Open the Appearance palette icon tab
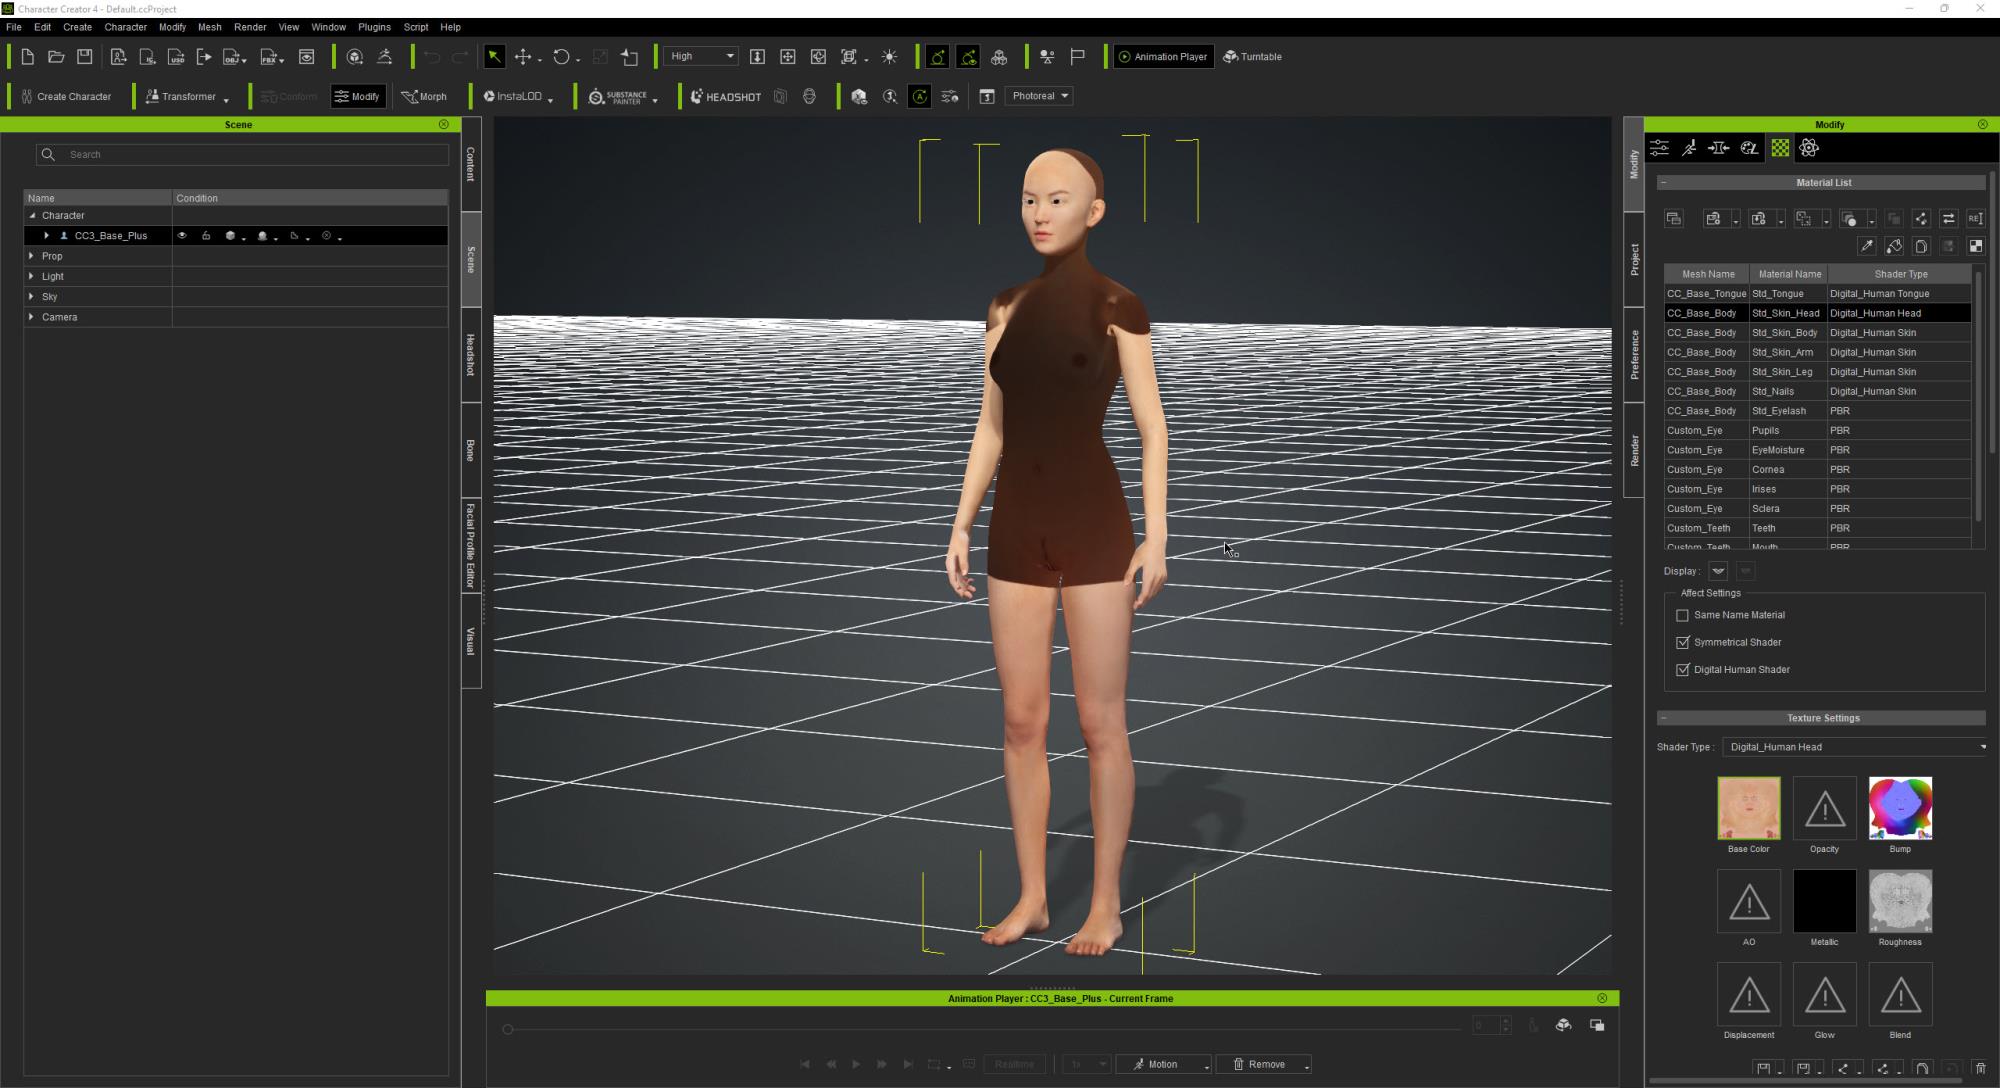Screen dimensions: 2000x1088 tap(1749, 148)
